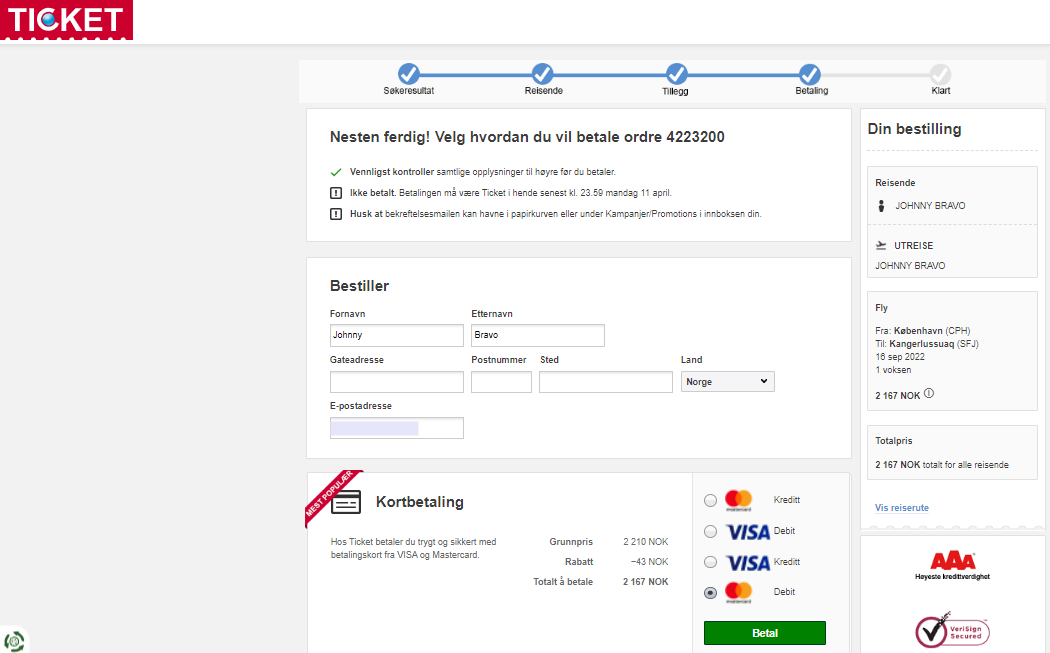Click Til: Kangerlussuaq (SFJ) text

(x=927, y=344)
